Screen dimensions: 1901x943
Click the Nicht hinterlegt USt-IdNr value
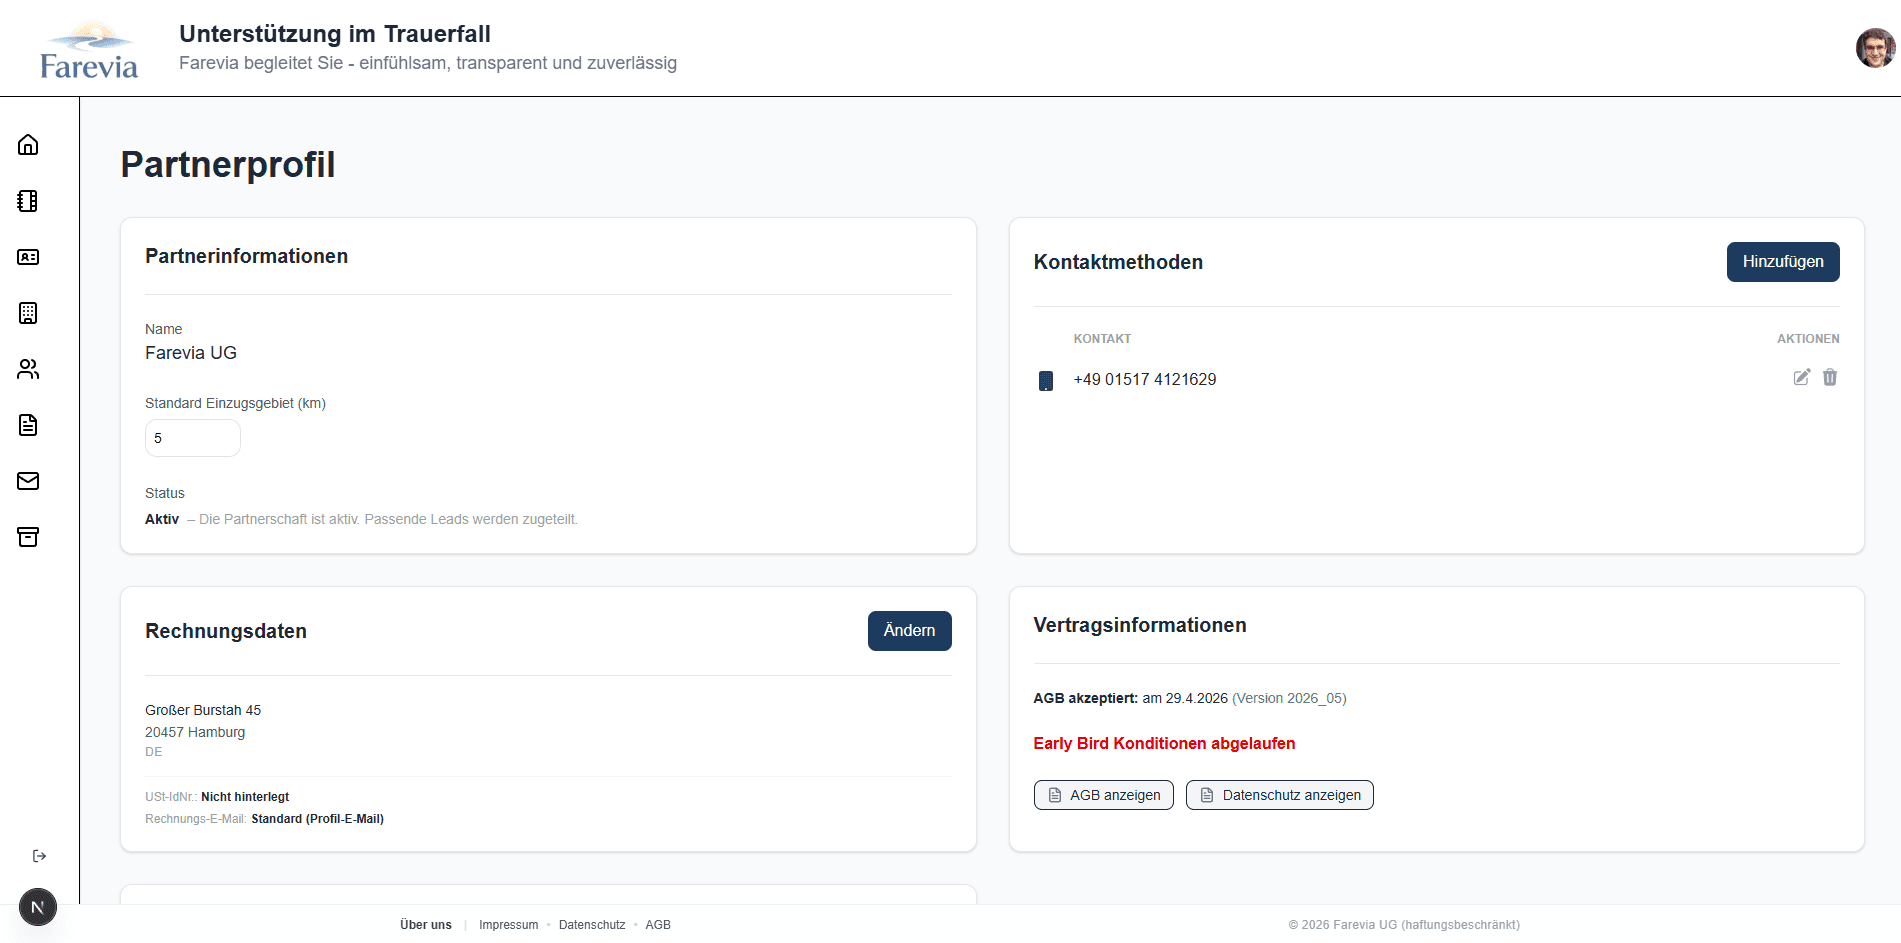coord(245,797)
